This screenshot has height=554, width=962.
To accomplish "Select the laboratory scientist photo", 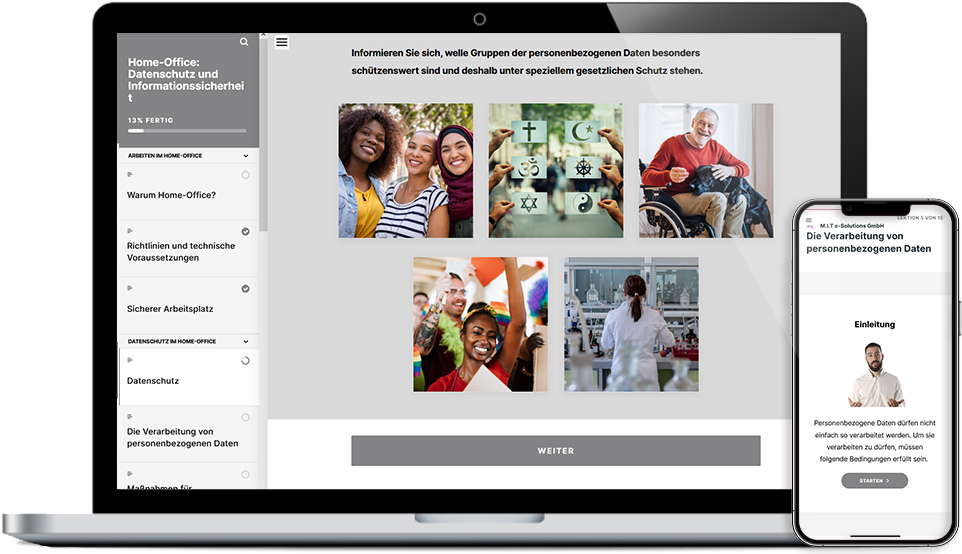I will (x=631, y=325).
